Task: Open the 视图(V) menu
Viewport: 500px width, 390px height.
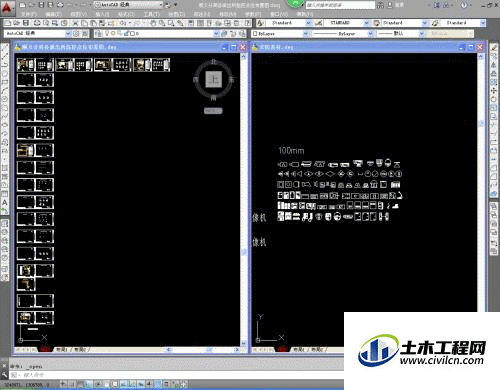Action: 78,14
